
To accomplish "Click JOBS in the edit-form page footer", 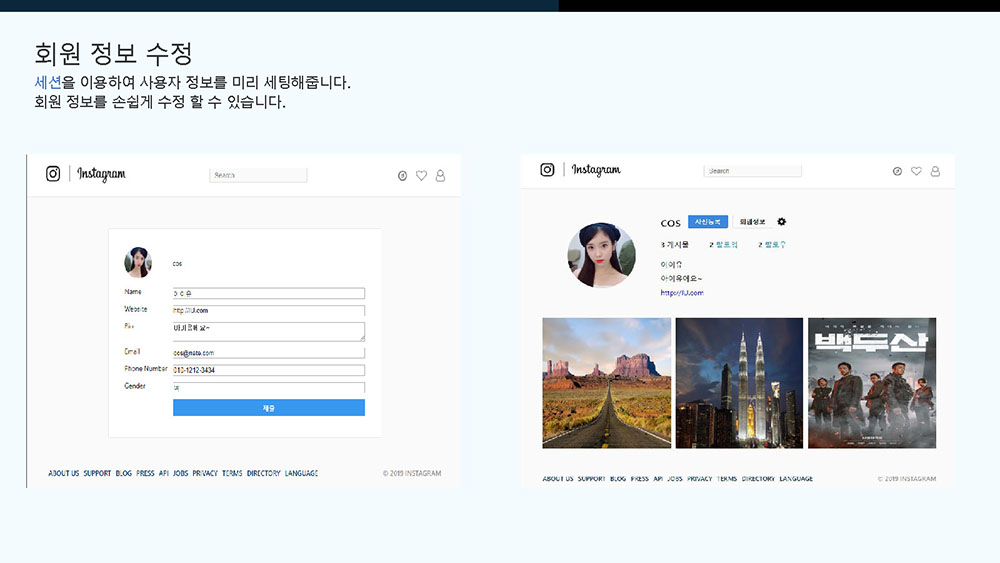I will pos(180,473).
